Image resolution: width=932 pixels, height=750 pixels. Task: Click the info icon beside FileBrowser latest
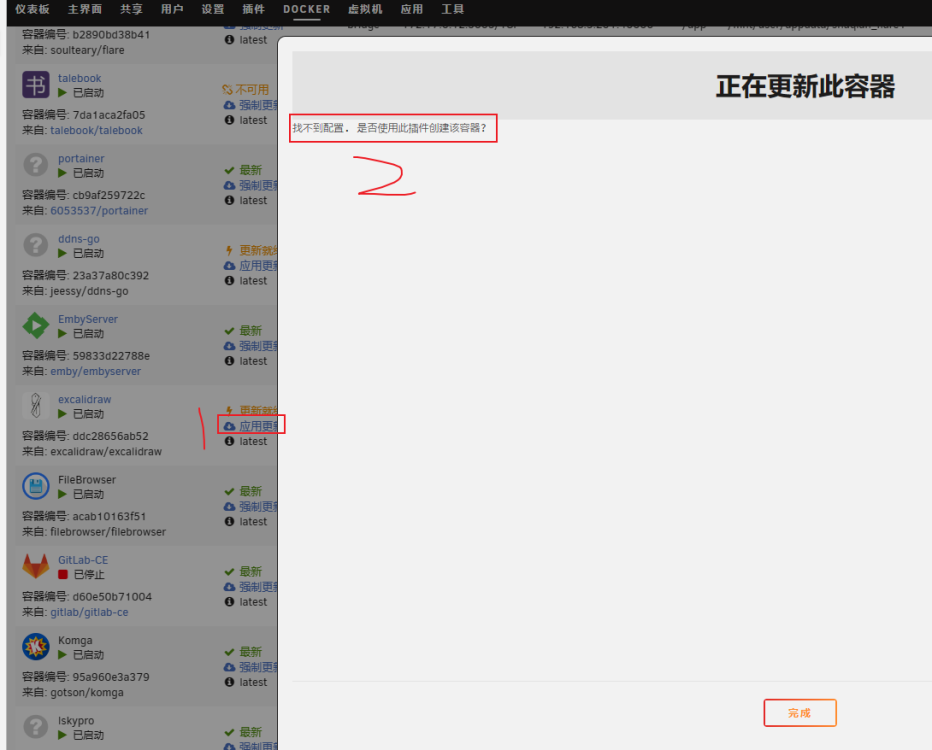tap(229, 521)
